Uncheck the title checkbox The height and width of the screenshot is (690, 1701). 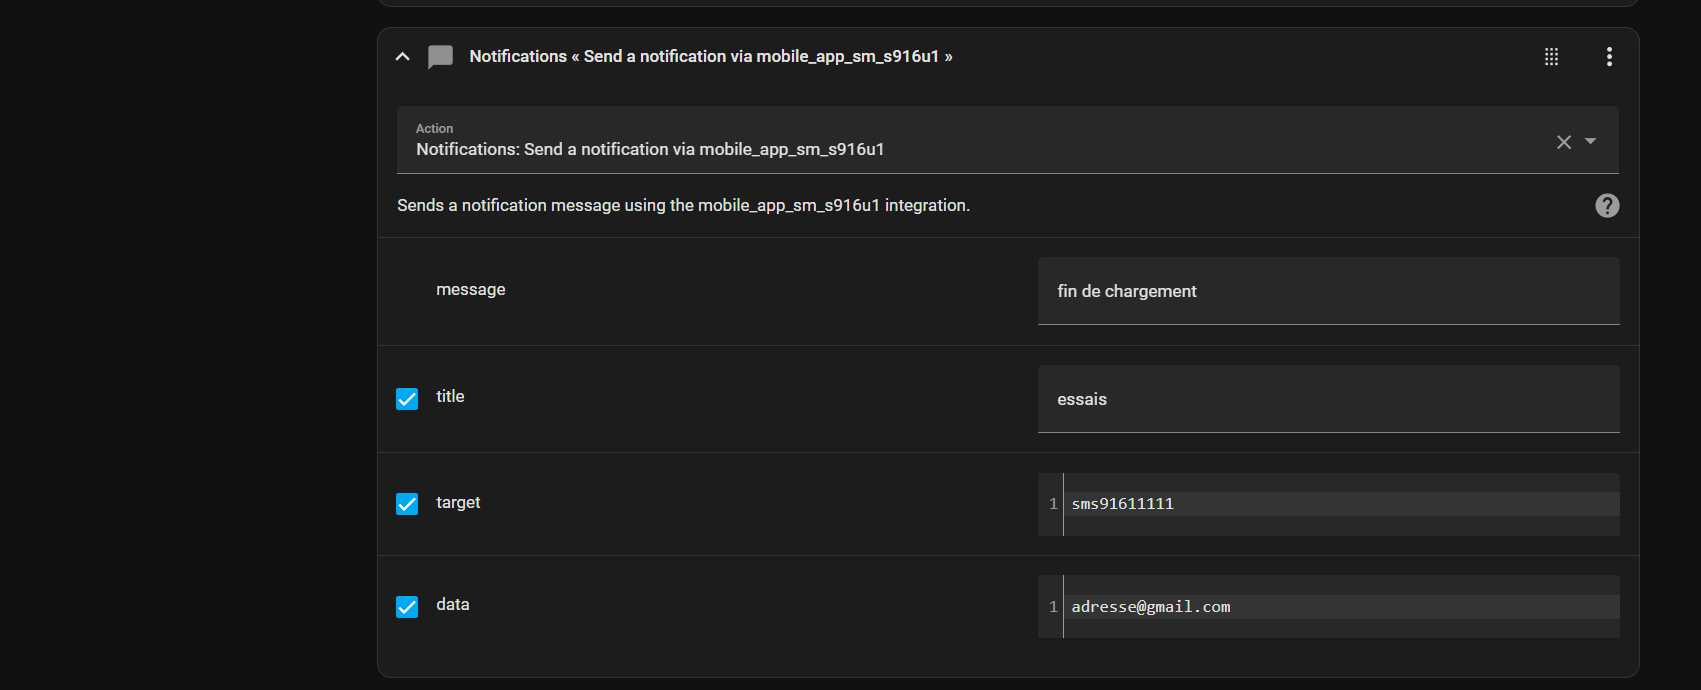407,399
